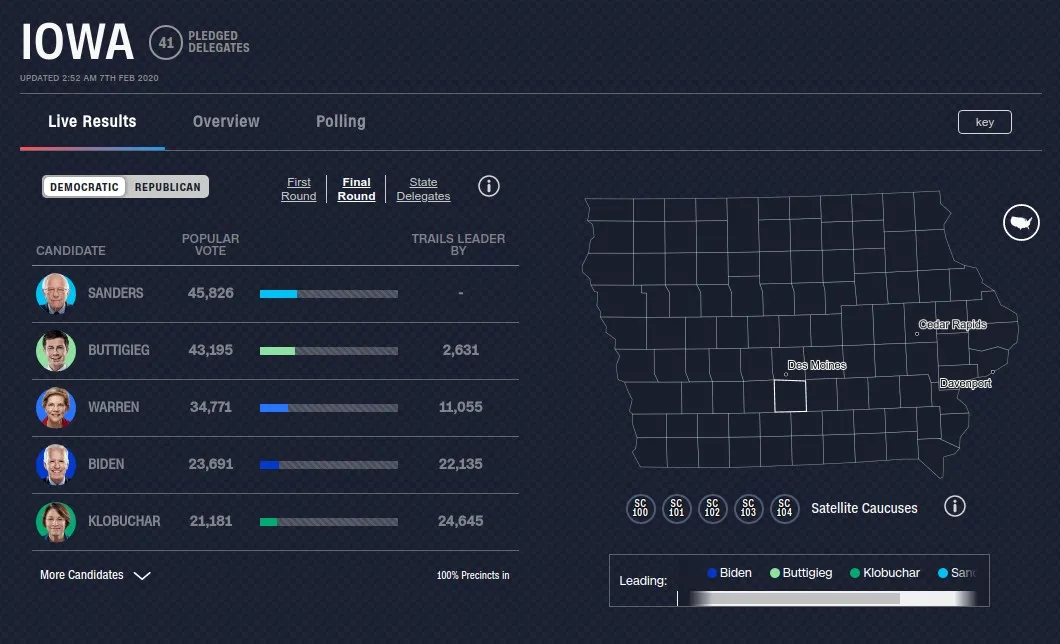Click the 41 pledged delegates circle
1060x644 pixels.
pyautogui.click(x=166, y=43)
